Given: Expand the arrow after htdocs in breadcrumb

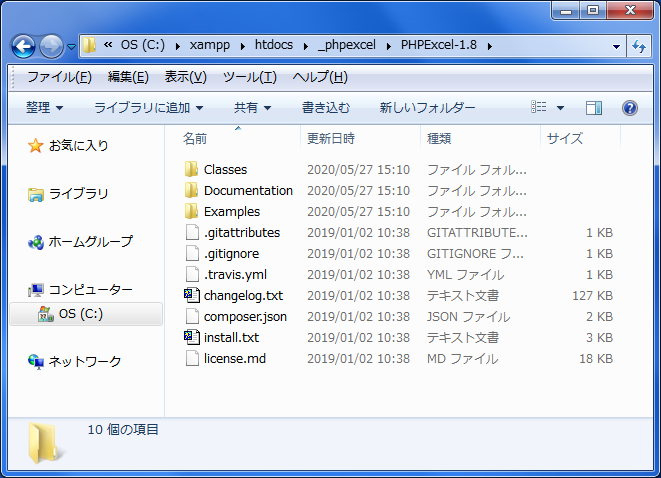Looking at the screenshot, I should point(306,46).
